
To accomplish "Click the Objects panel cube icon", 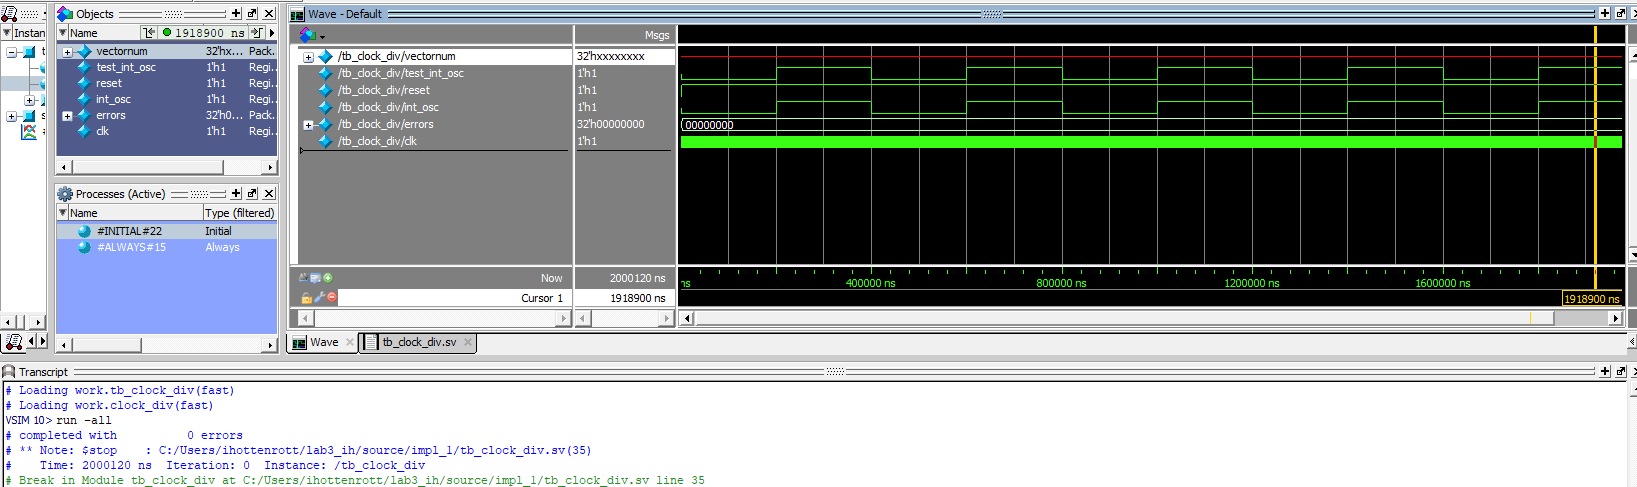I will tap(65, 14).
